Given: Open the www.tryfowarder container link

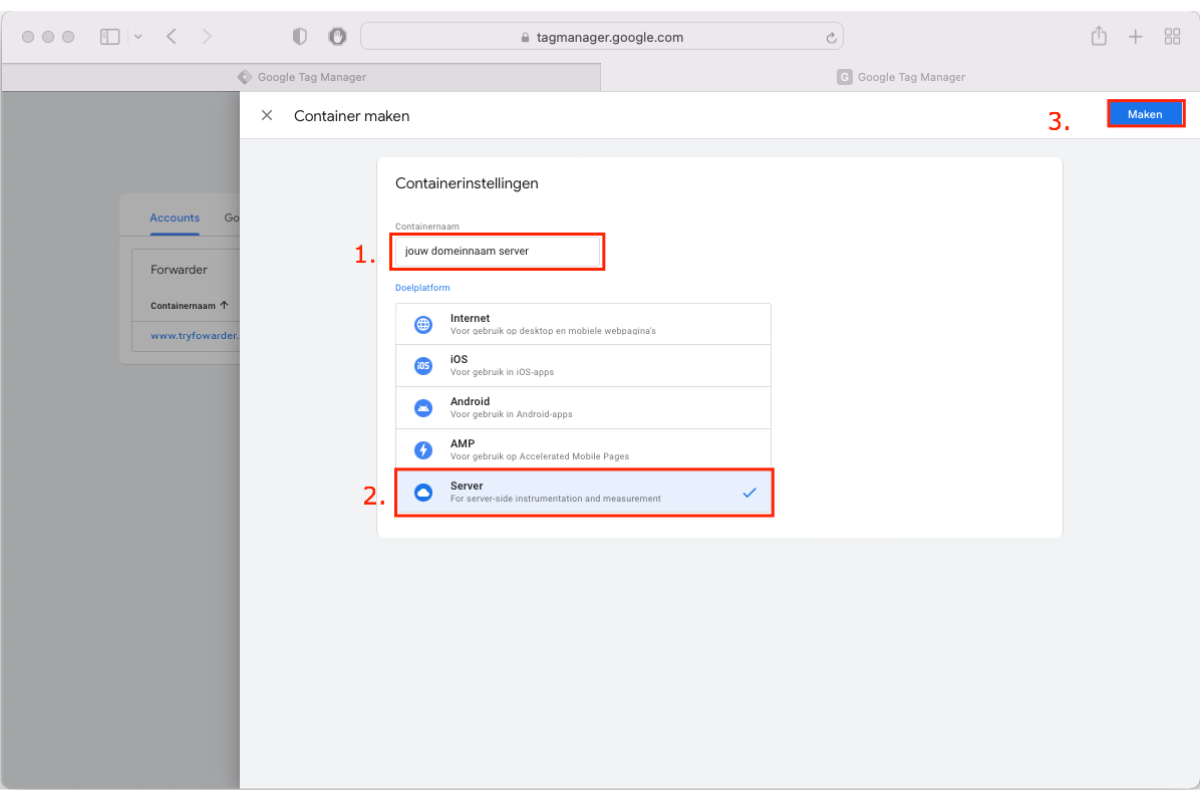Looking at the screenshot, I should point(194,336).
